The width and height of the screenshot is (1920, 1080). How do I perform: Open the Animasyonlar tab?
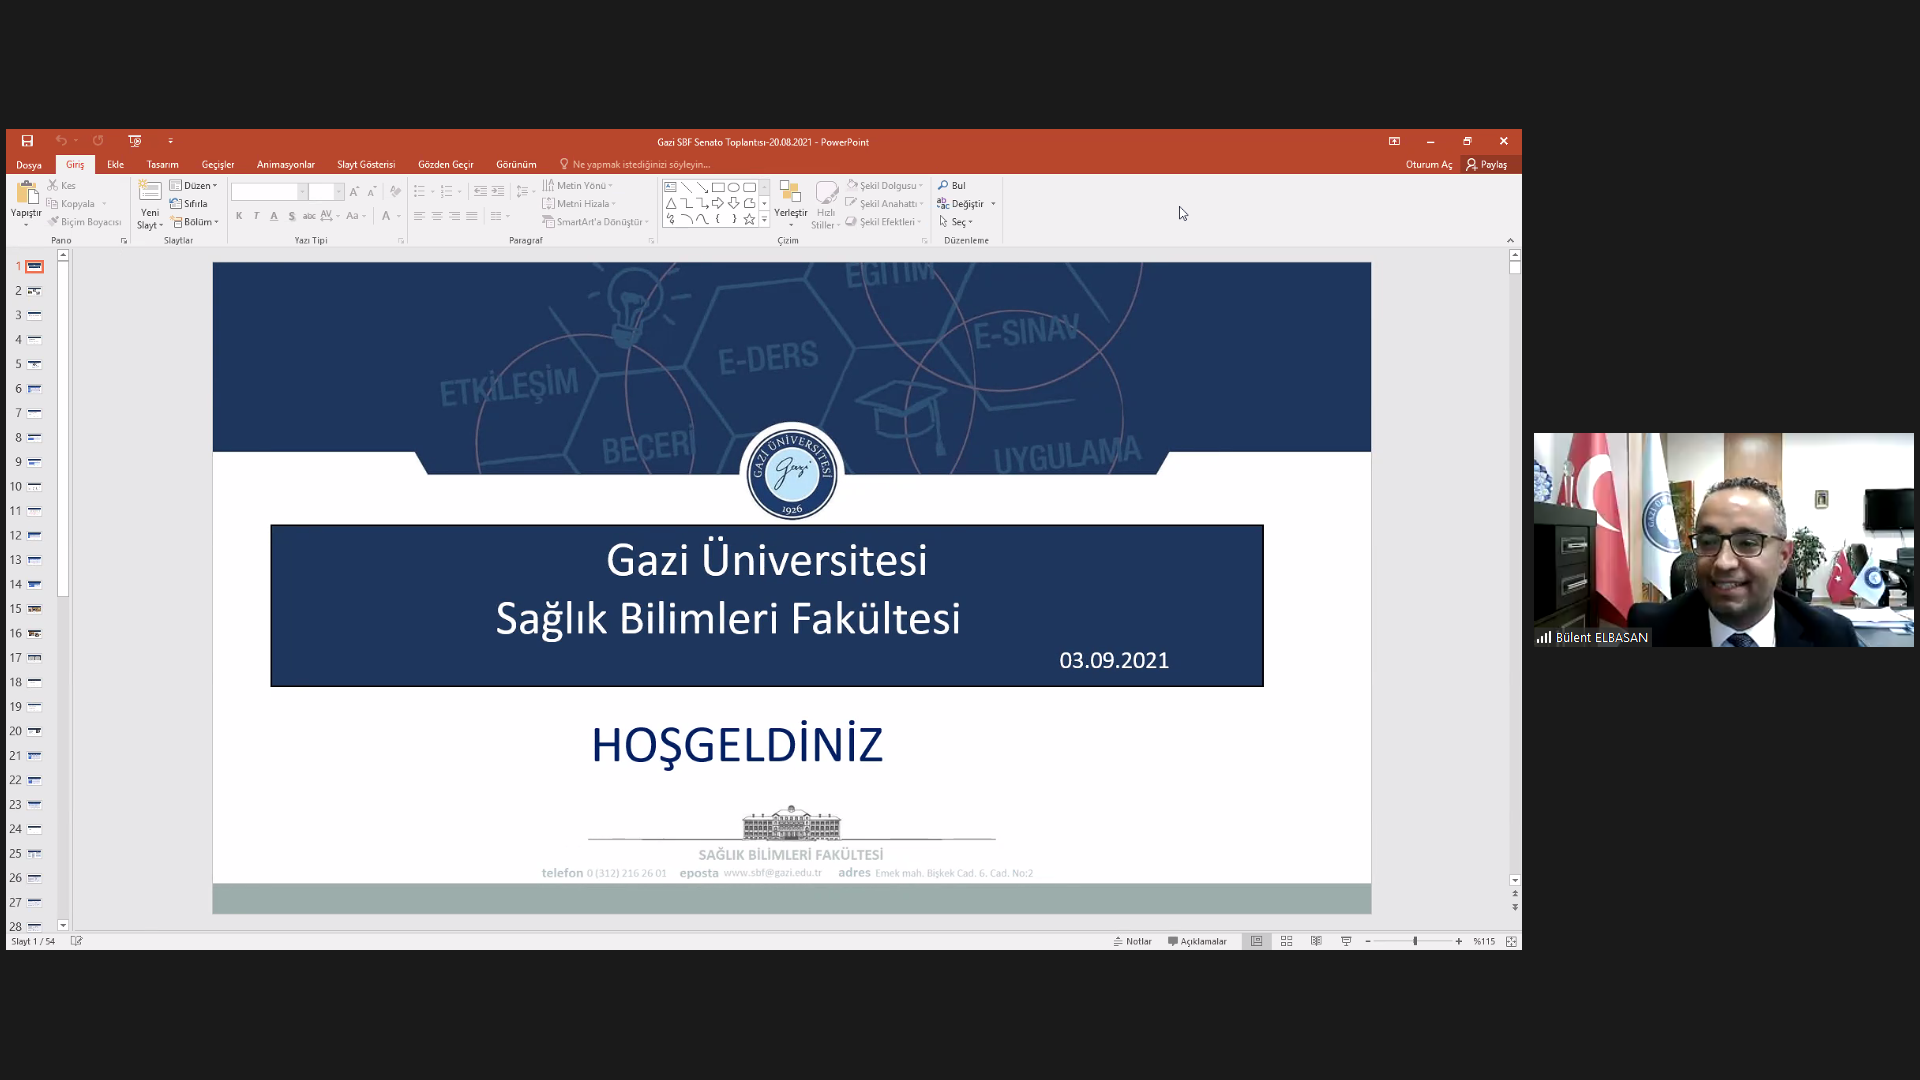point(286,165)
